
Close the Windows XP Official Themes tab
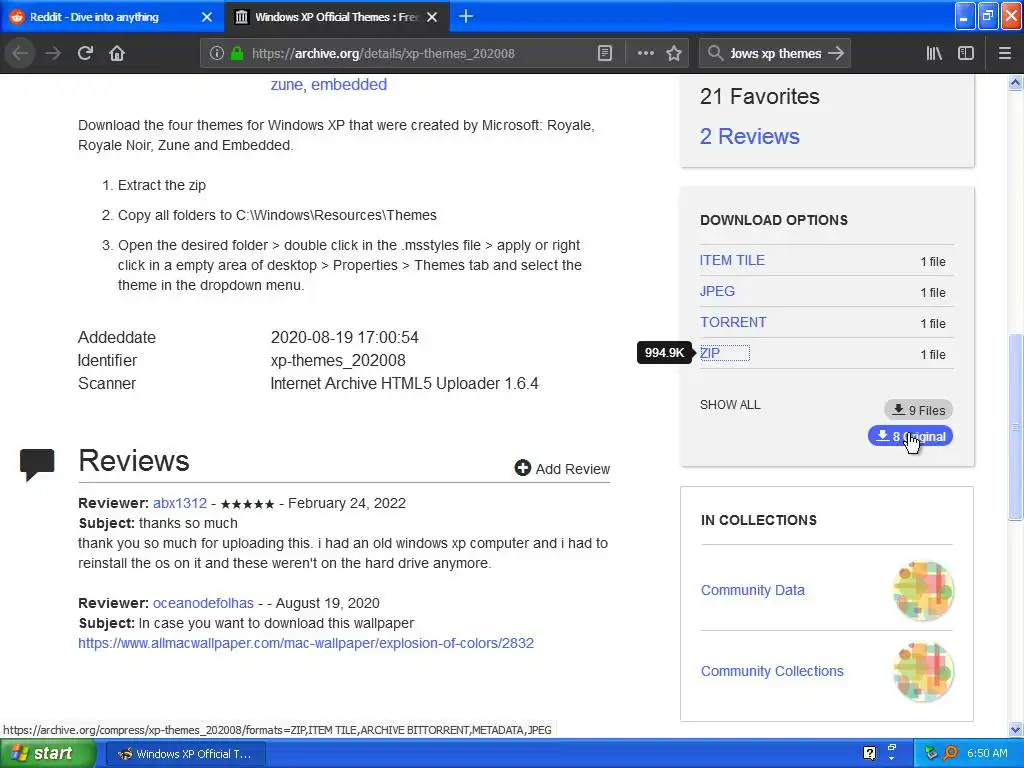(432, 17)
